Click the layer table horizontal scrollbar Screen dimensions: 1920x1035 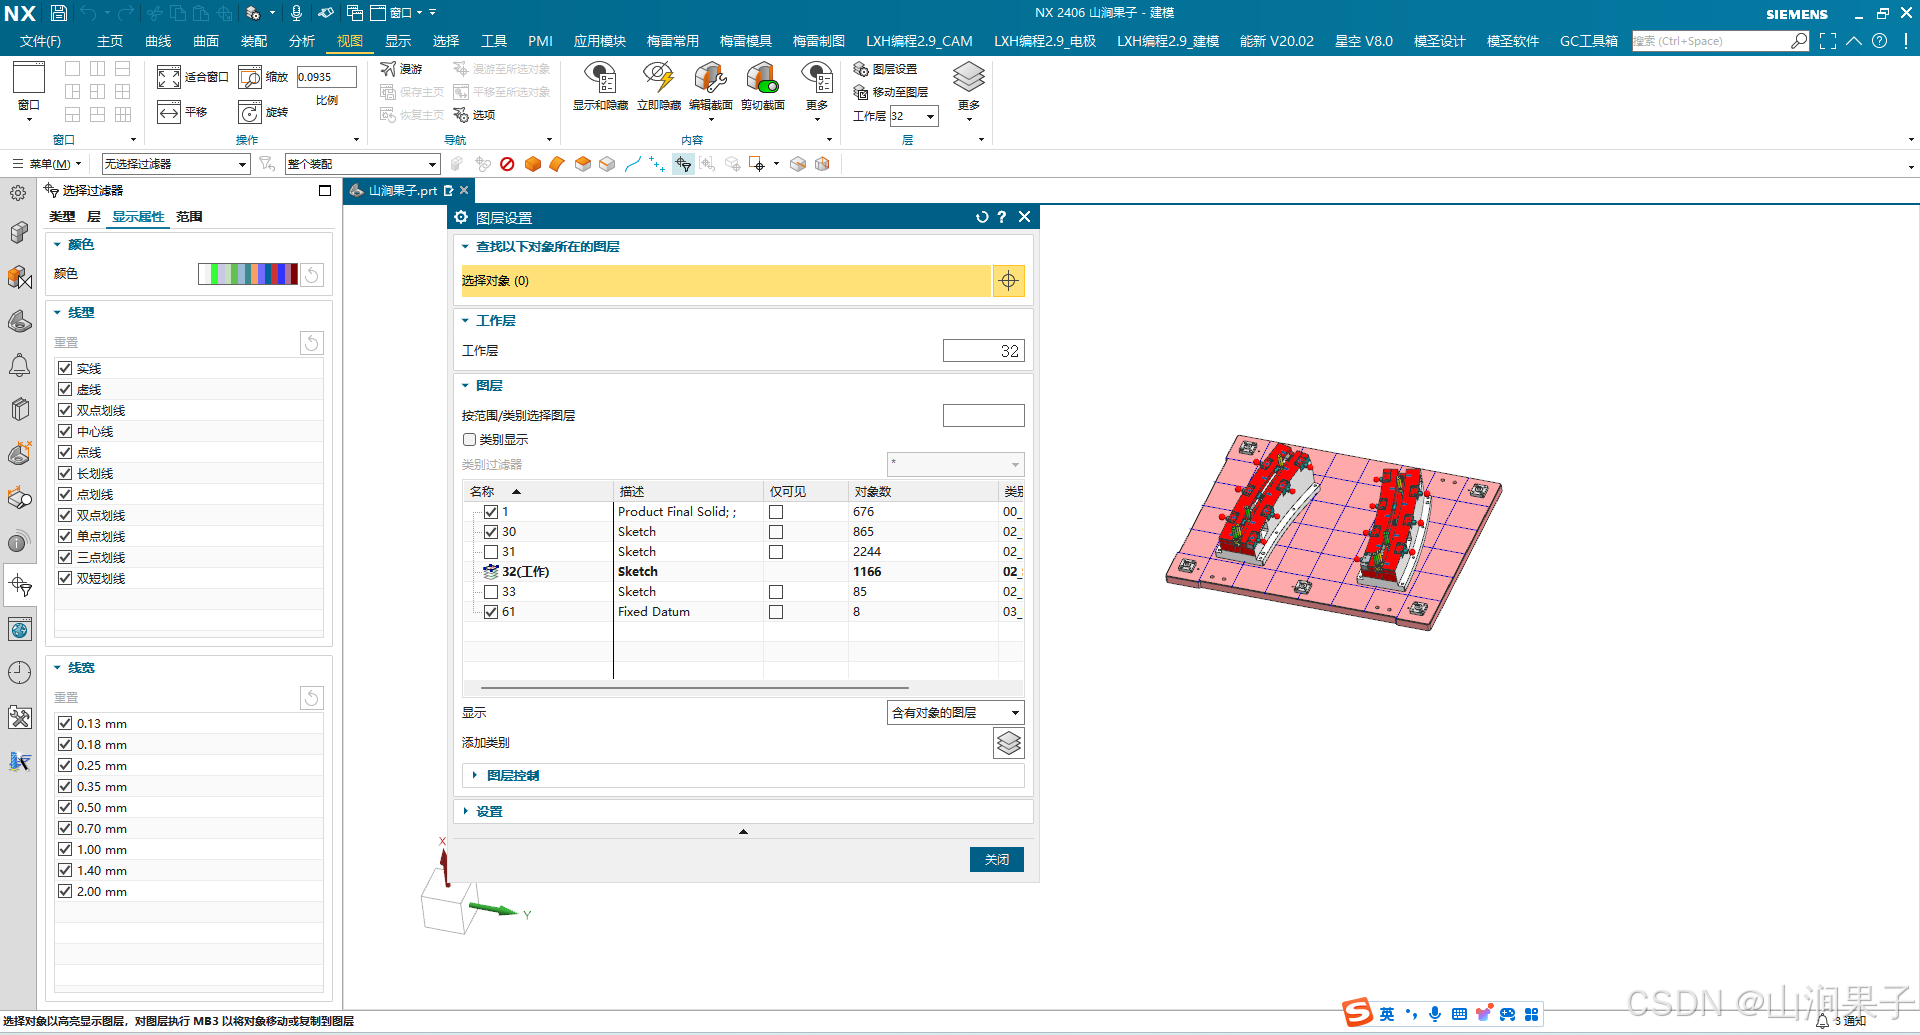(x=695, y=688)
